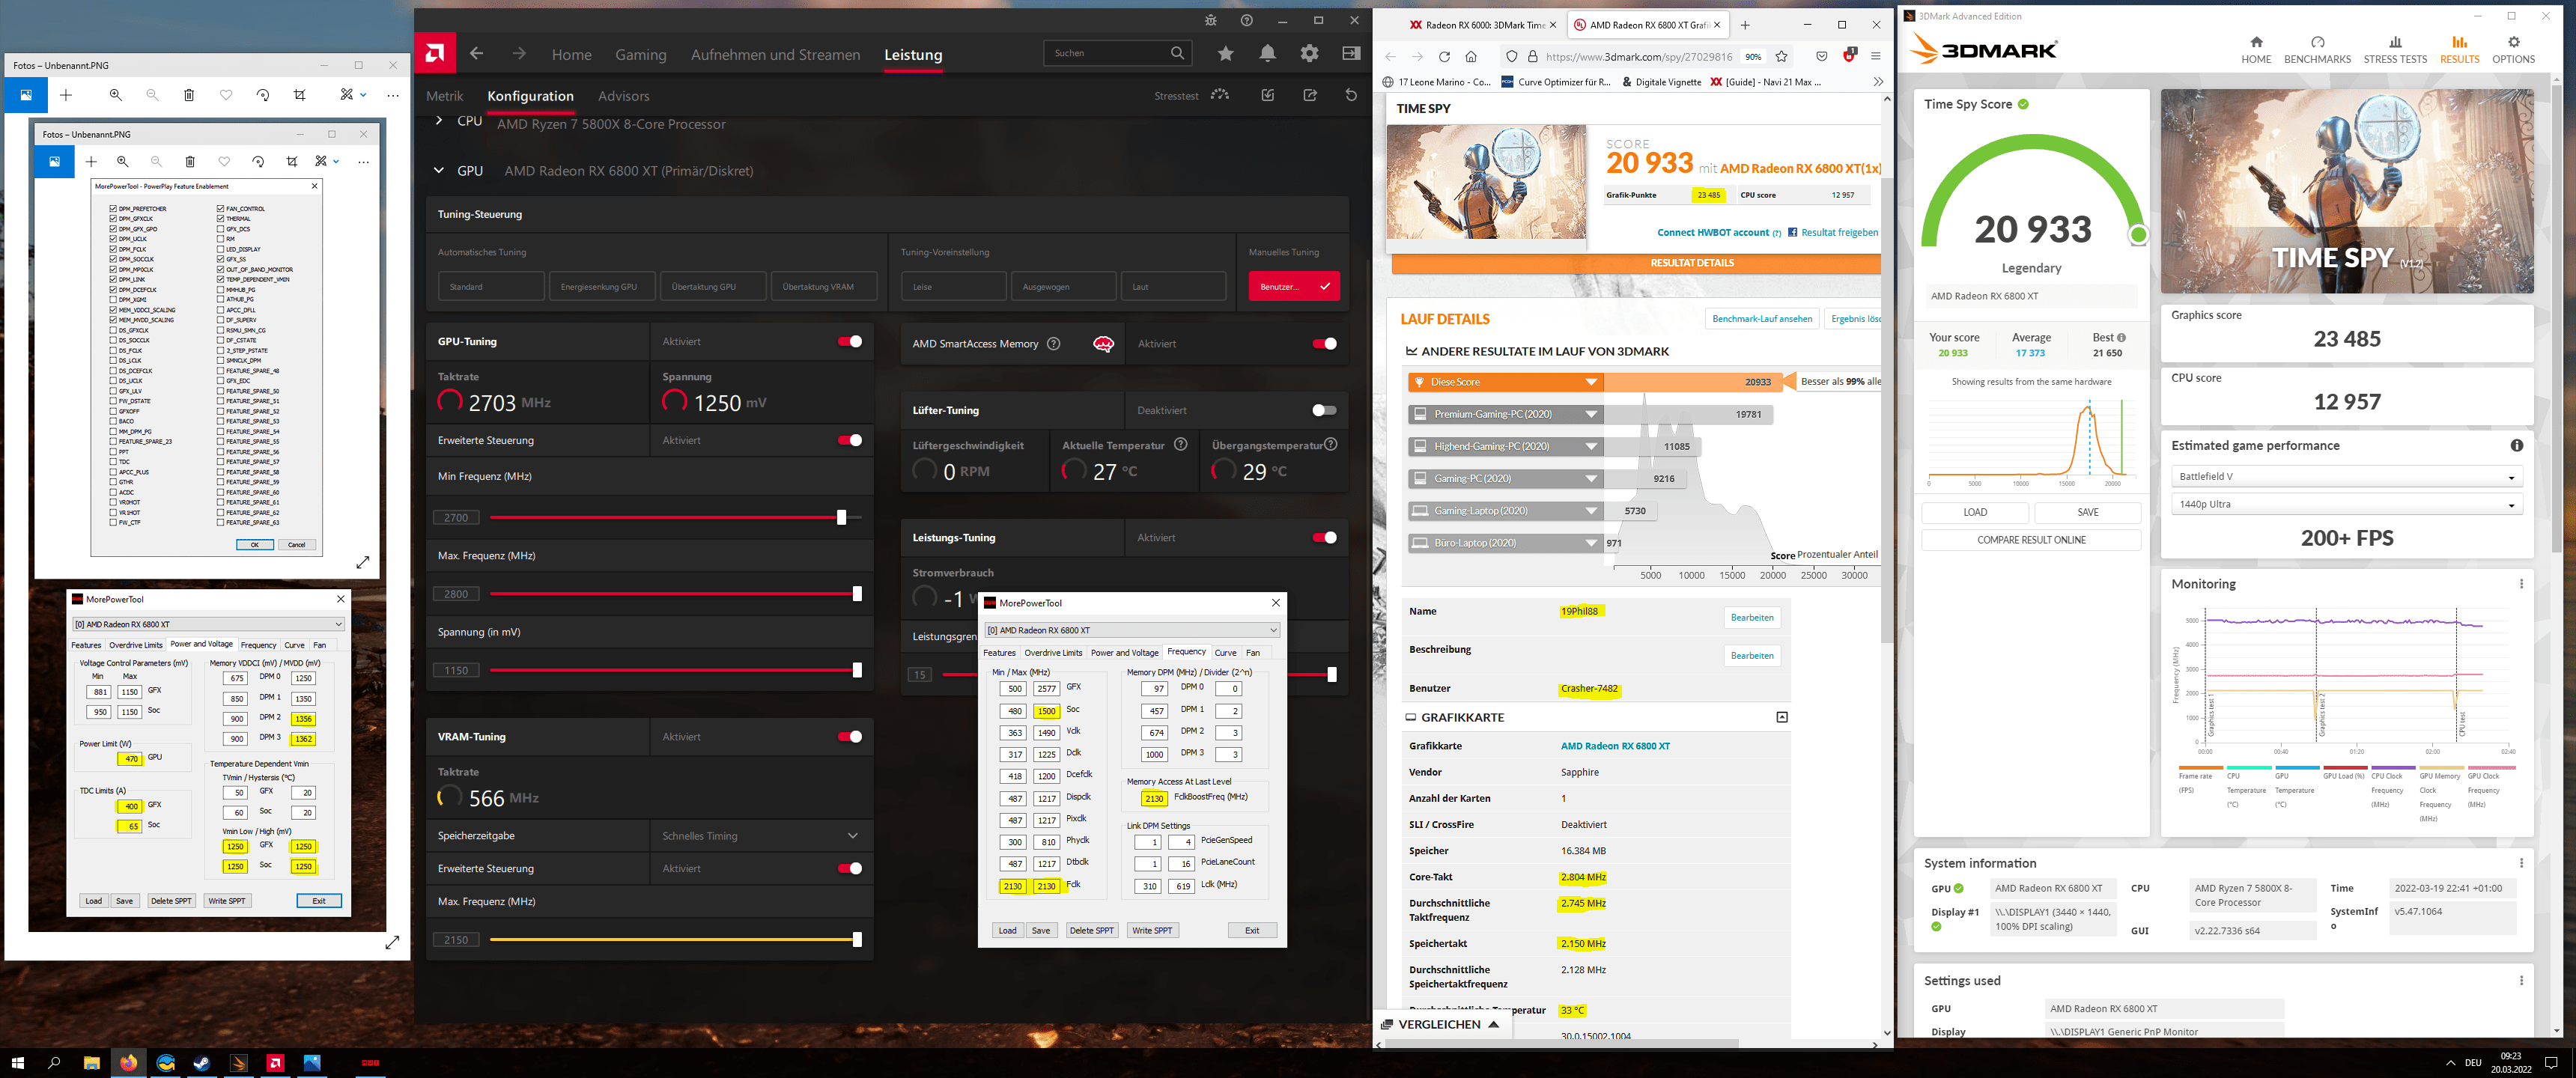Image resolution: width=2576 pixels, height=1078 pixels.
Task: Adjust the Min Frequenz (MHz) slider handle
Action: [841, 517]
